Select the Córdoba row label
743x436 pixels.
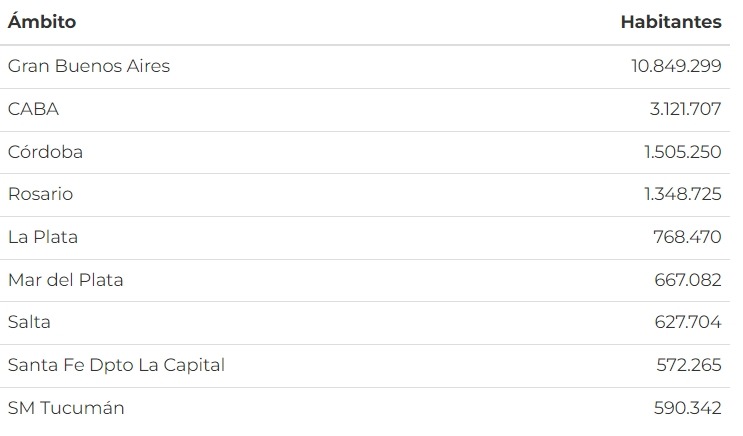[45, 152]
